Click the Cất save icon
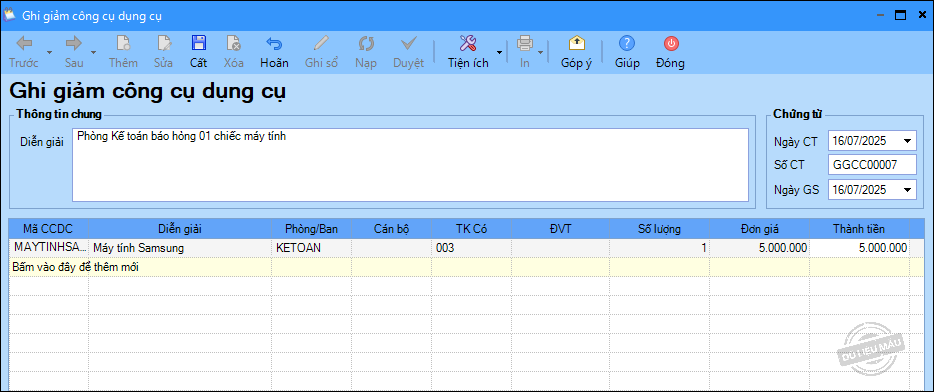The width and height of the screenshot is (934, 392). (x=198, y=43)
